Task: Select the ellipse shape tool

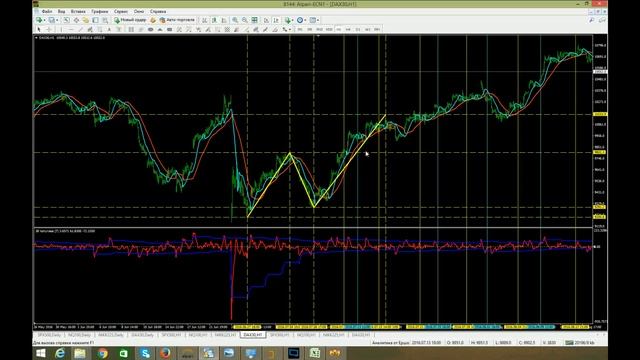Action: 150,29
